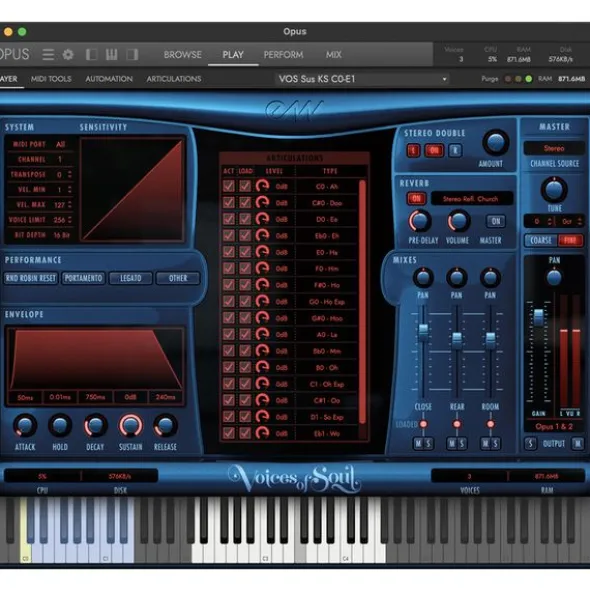The image size is (590, 591).
Task: Solo the Room mic channel
Action: (495, 444)
